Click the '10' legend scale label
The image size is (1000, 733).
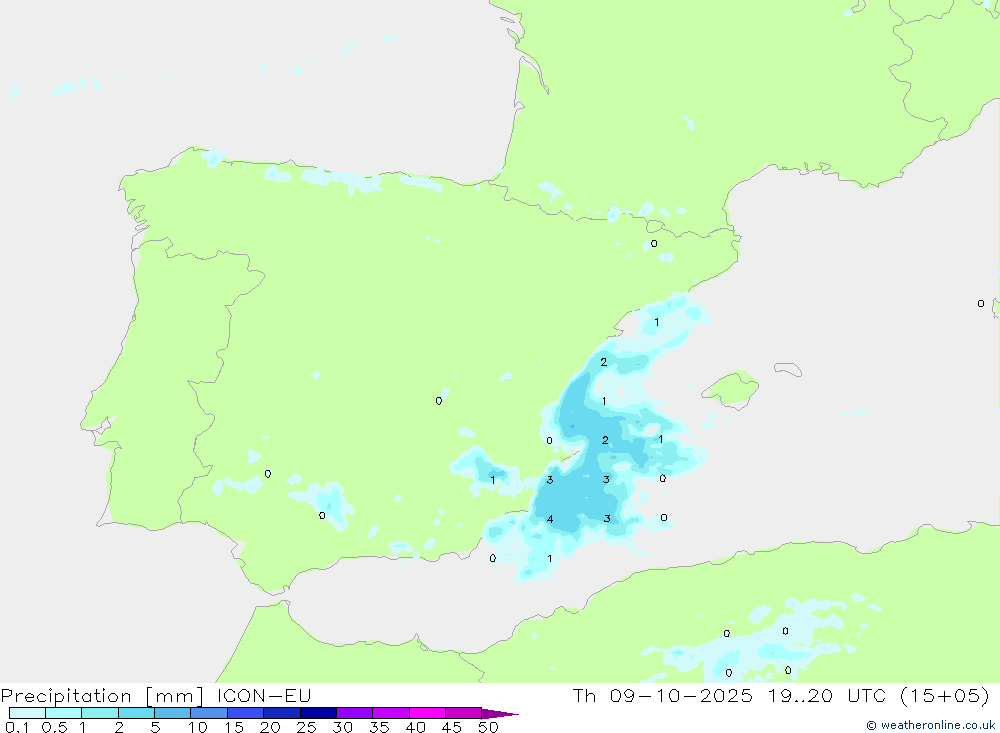tap(198, 727)
